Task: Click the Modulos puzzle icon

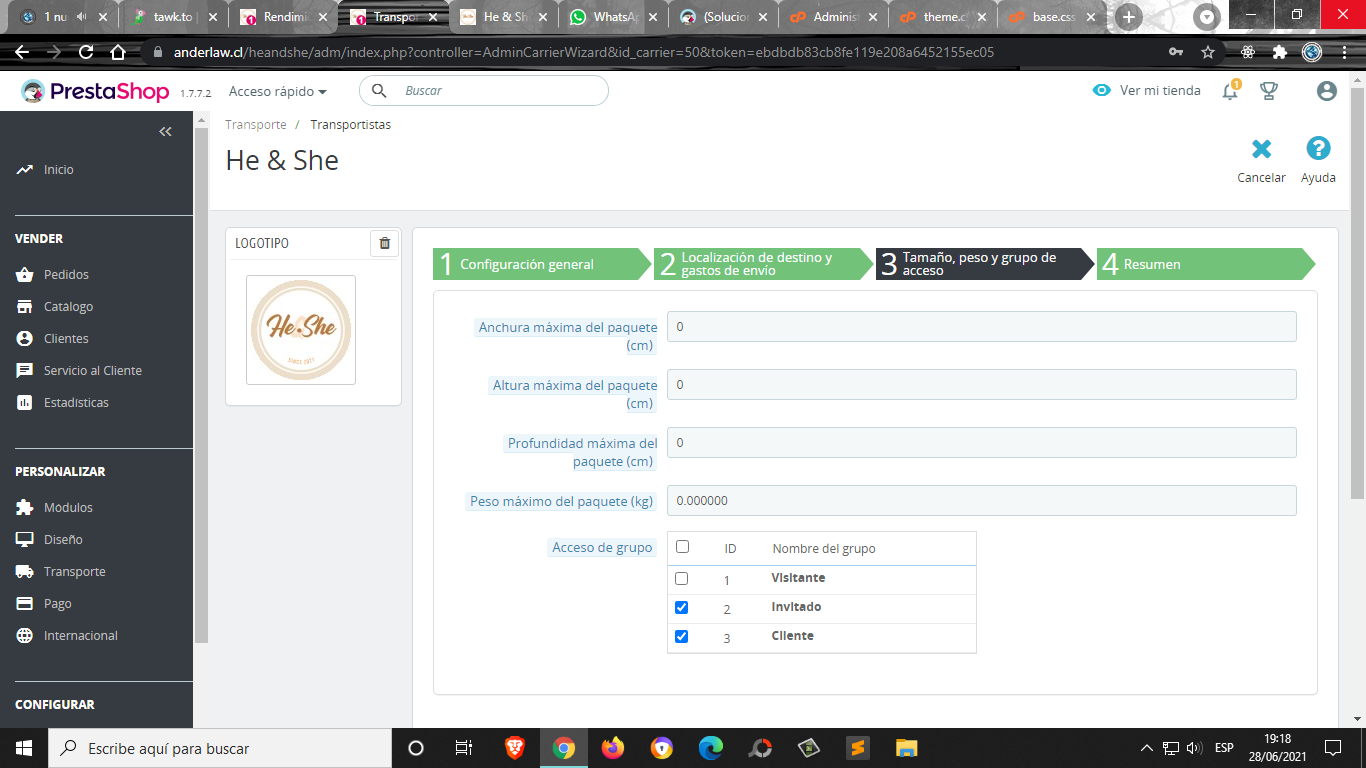Action: point(25,507)
